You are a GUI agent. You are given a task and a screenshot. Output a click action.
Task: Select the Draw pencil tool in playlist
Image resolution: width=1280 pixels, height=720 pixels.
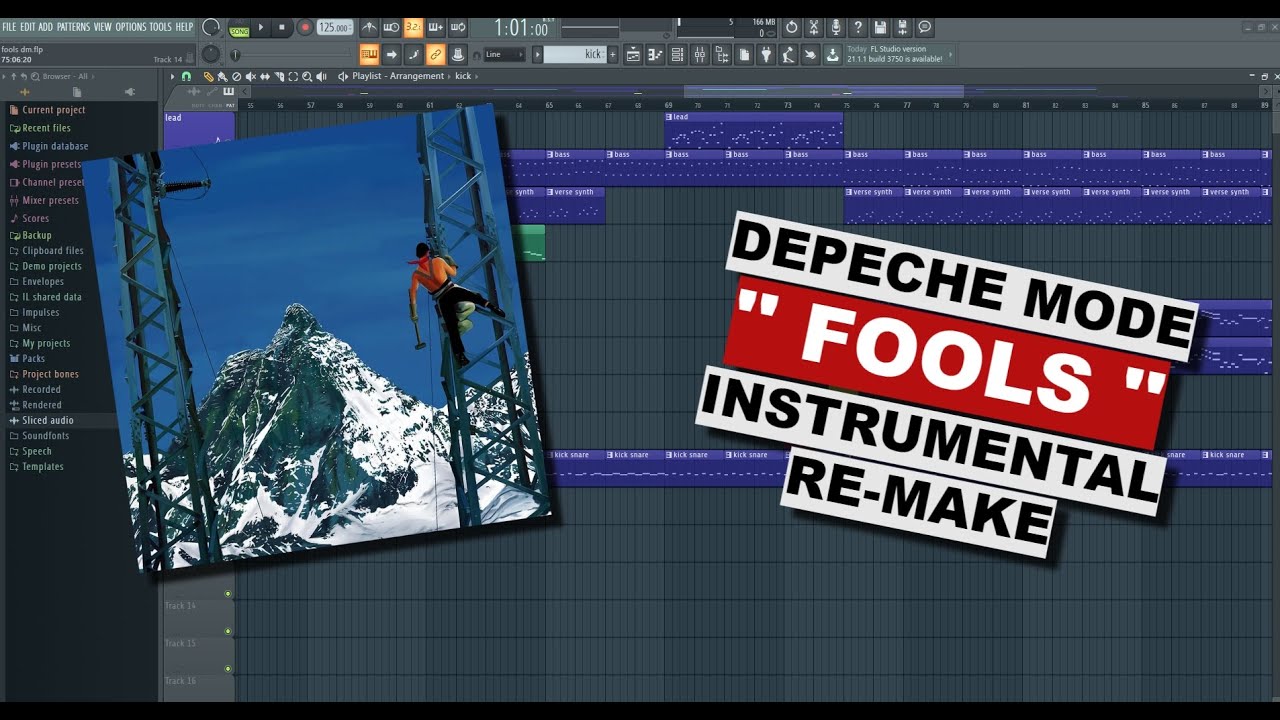point(208,76)
